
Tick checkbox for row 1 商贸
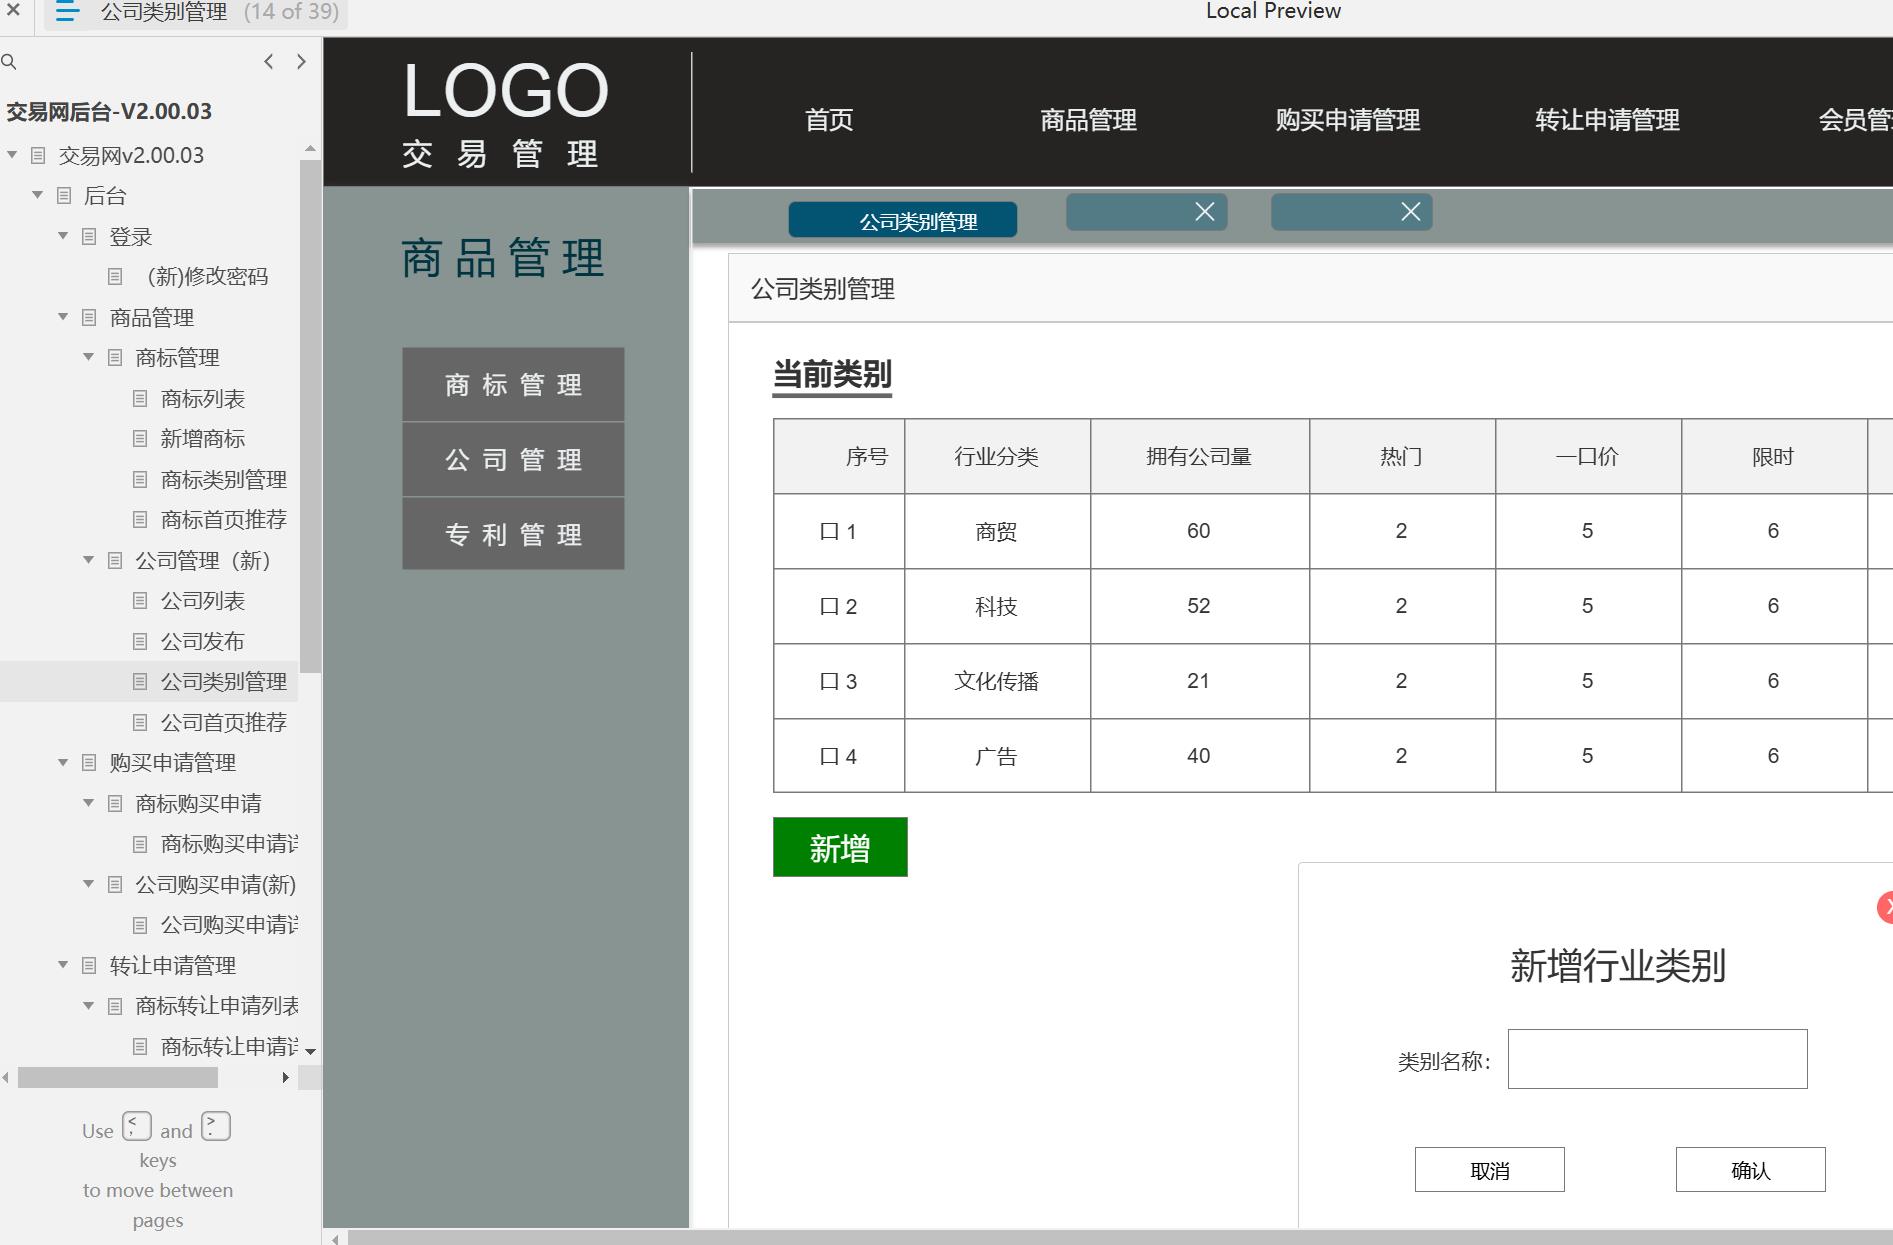pyautogui.click(x=829, y=532)
